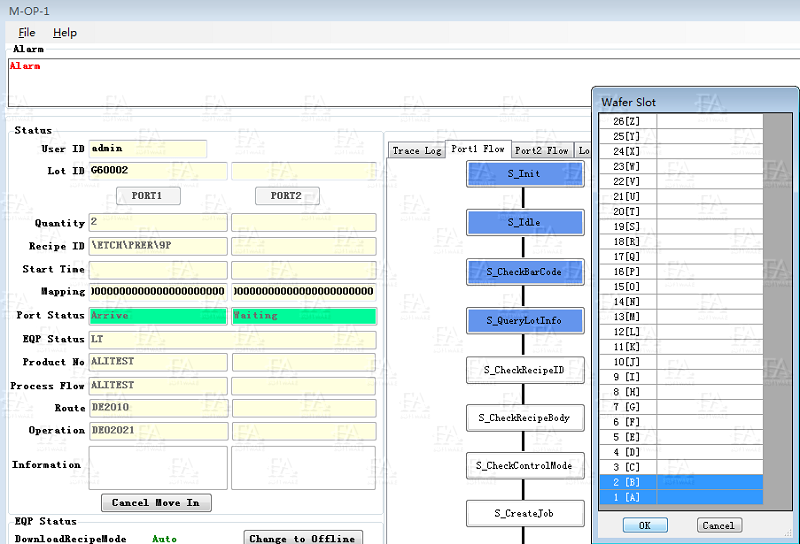
Task: Click the S_CreateJob flow step
Action: (525, 513)
